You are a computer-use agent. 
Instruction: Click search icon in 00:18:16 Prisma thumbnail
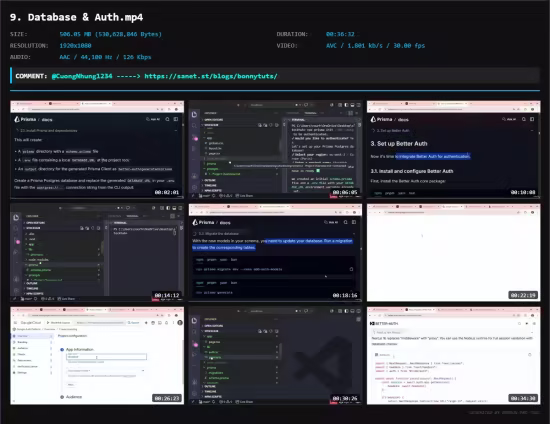pos(346,222)
